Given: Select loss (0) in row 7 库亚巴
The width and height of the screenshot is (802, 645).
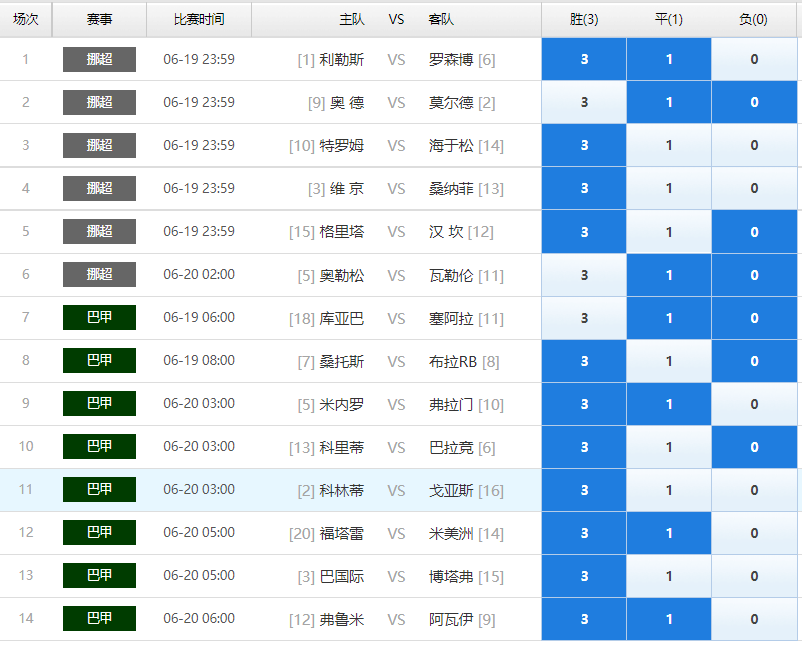Looking at the screenshot, I should point(754,318).
